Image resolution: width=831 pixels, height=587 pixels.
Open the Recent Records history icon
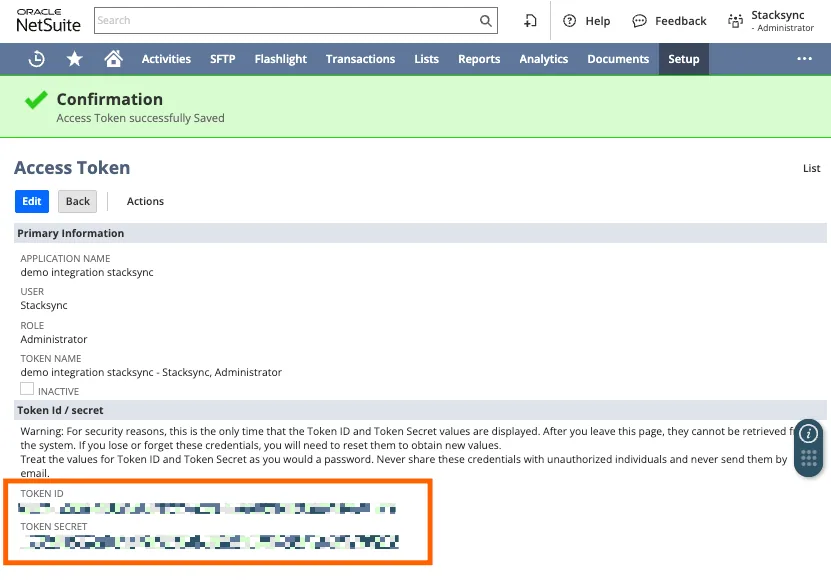37,59
